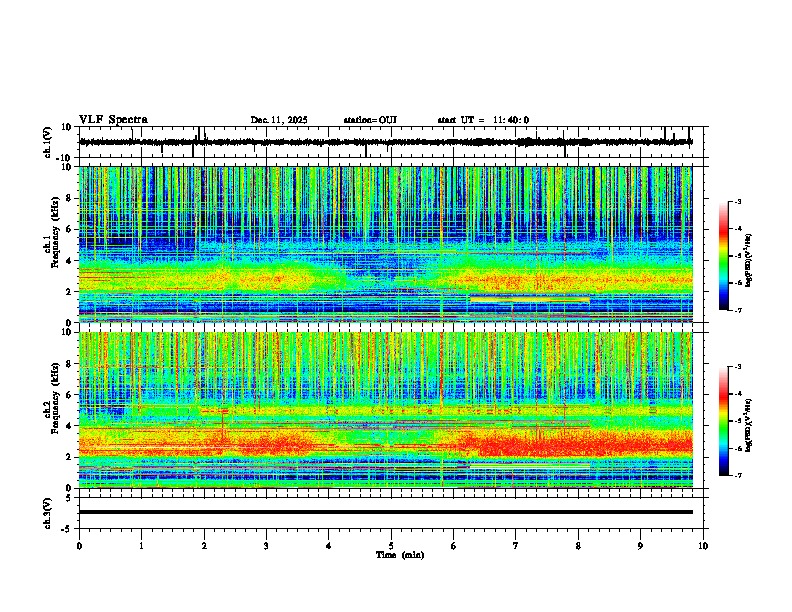Click the ch.1 voltage waveform trace

coord(385,142)
